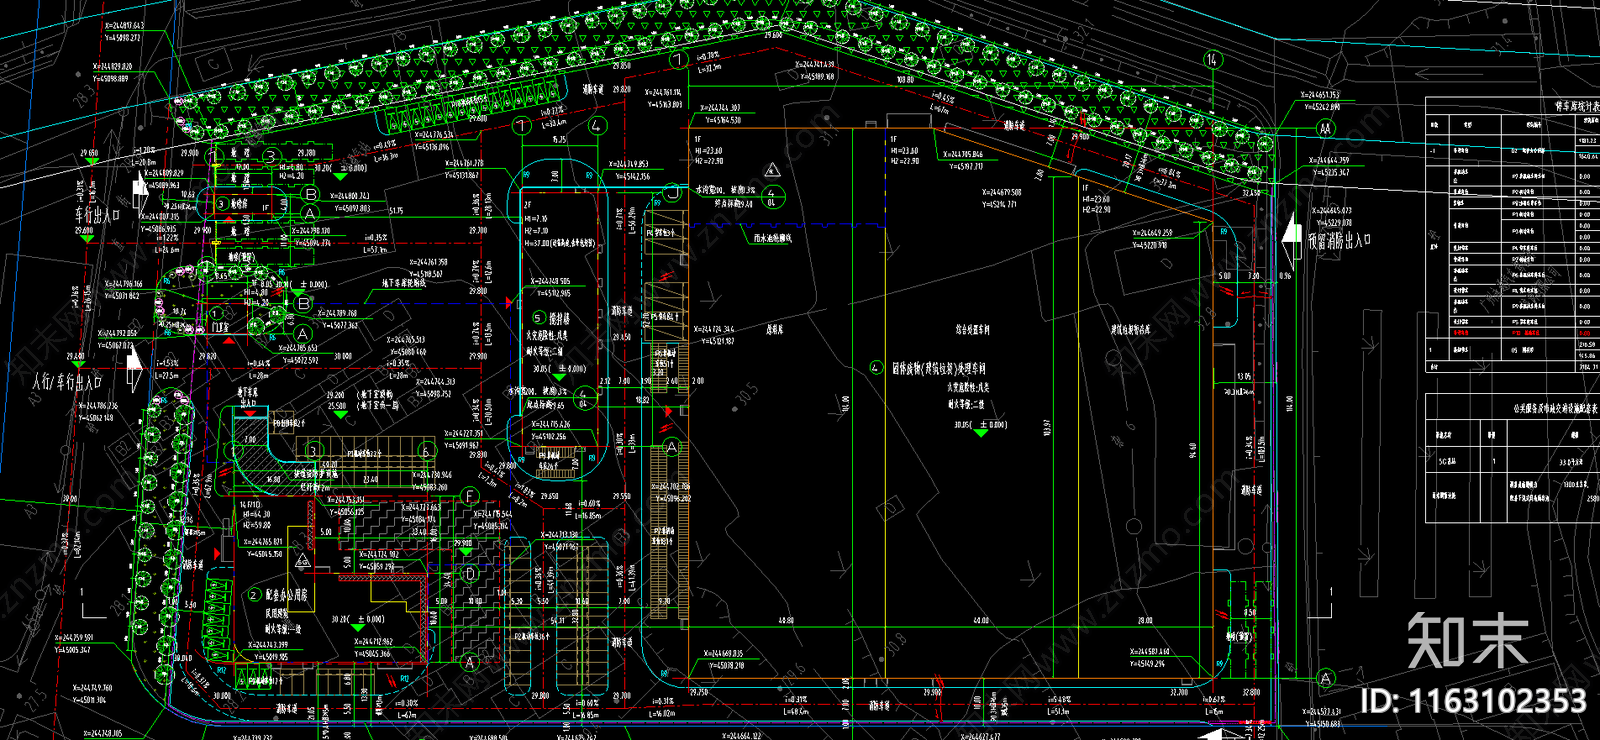Viewport: 1600px width, 740px height.
Task: Select the '(地下室负一层)' elevation note
Action: [x=378, y=406]
